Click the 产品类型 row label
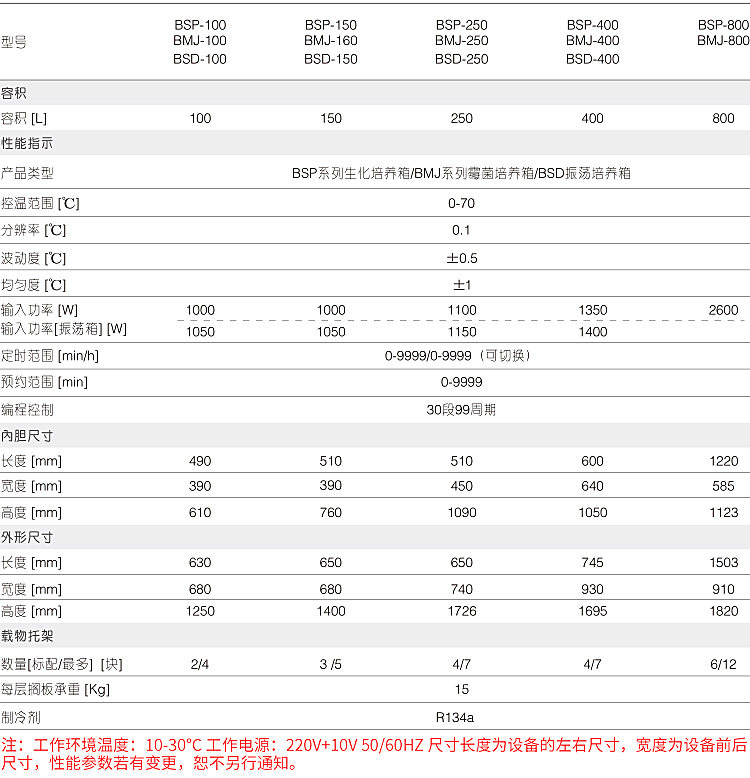Viewport: 750px width, 778px height. click(27, 173)
